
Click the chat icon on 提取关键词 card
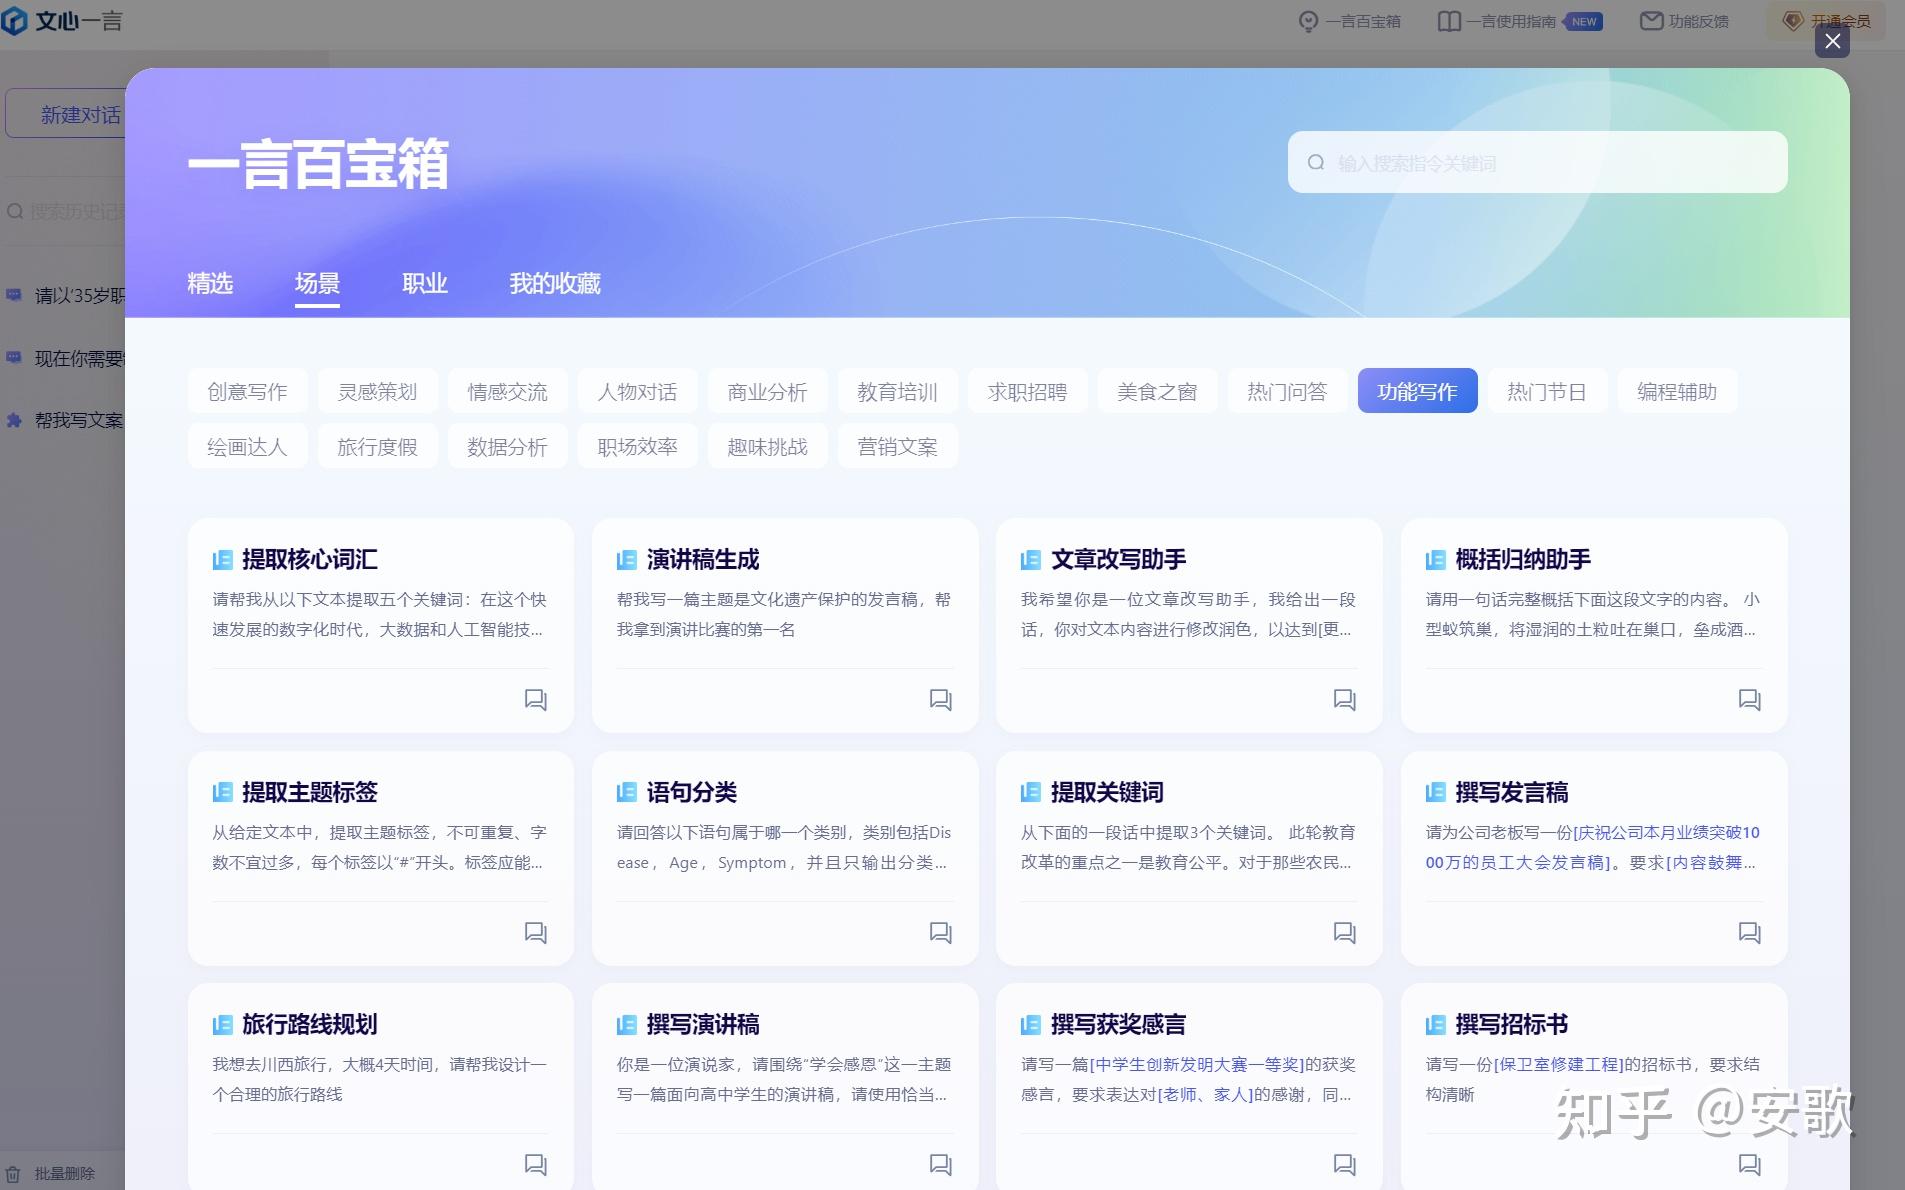(x=1345, y=933)
